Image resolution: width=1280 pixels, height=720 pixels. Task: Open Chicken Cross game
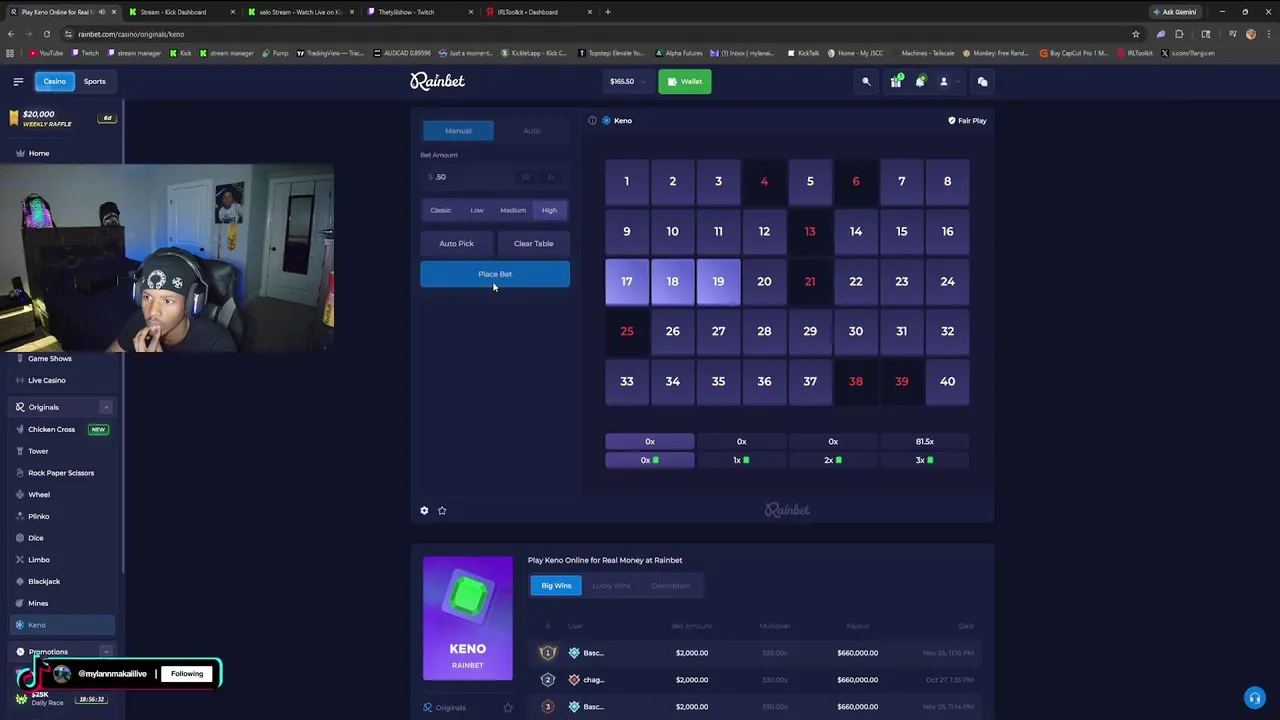(x=62, y=429)
